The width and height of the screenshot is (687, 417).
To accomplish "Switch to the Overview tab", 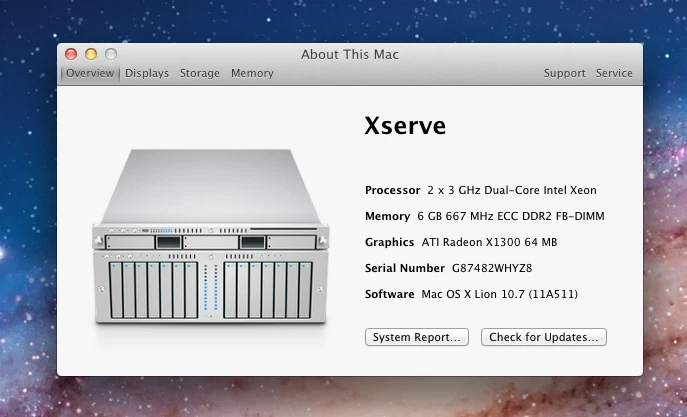I will (x=90, y=73).
